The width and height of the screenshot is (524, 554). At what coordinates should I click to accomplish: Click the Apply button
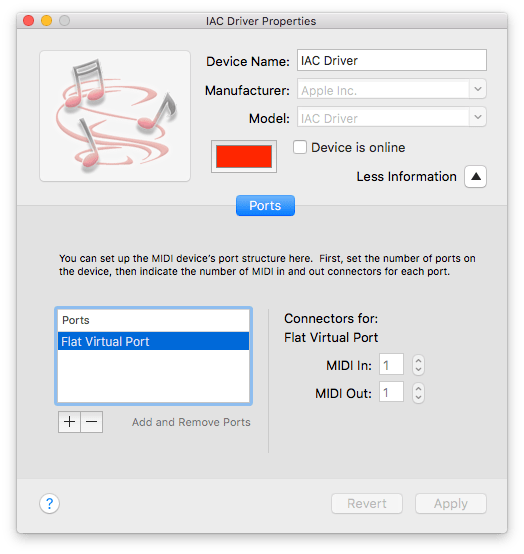click(451, 503)
